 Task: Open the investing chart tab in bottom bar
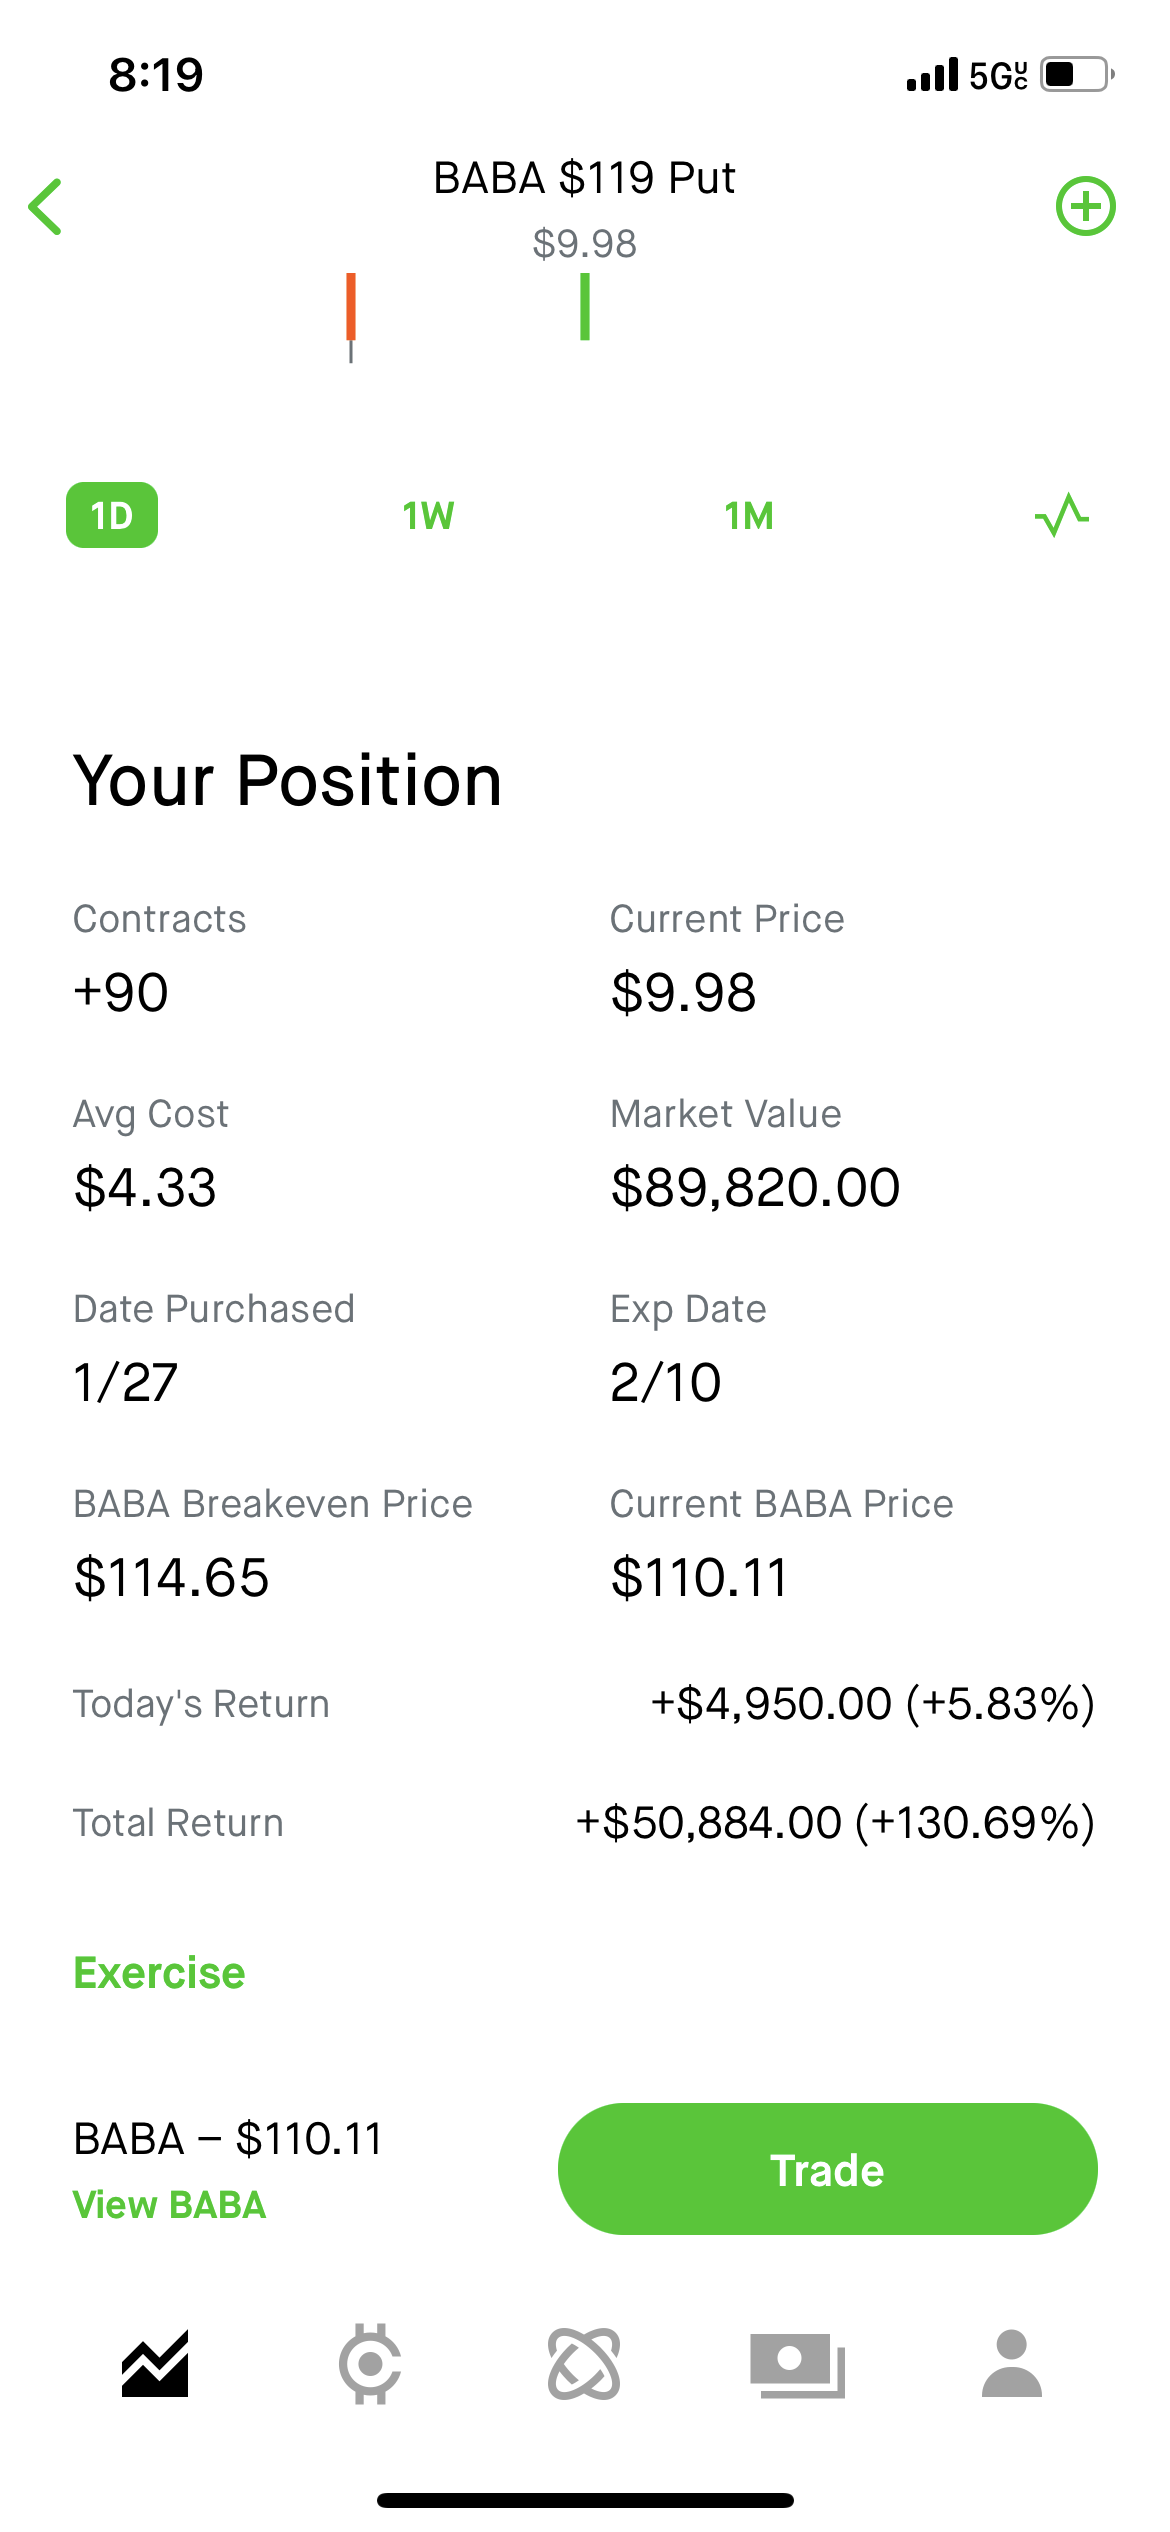click(x=155, y=2364)
